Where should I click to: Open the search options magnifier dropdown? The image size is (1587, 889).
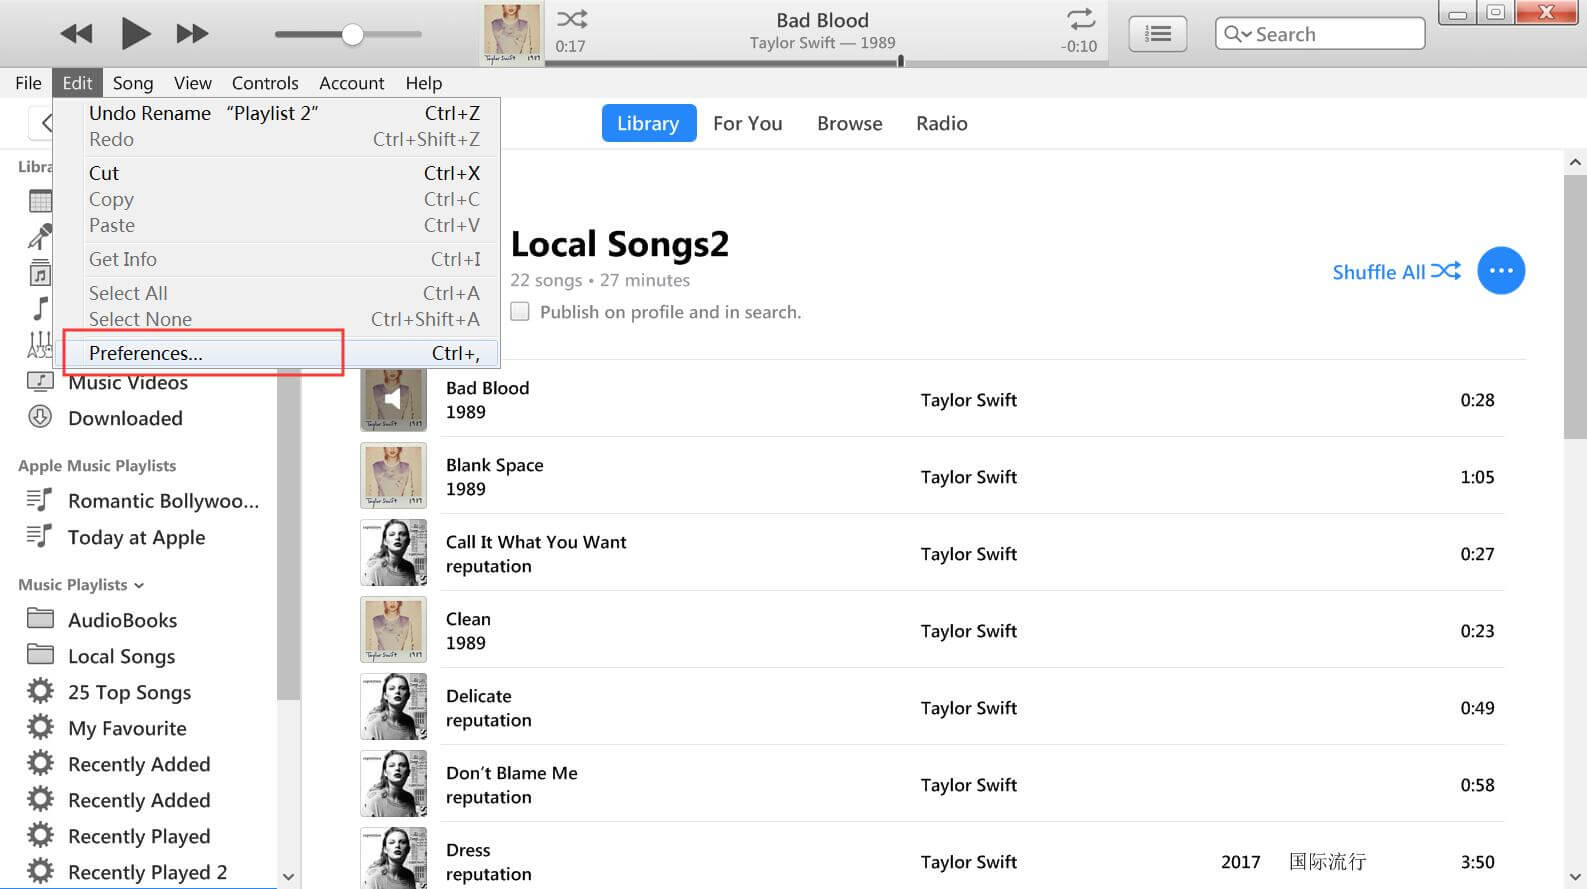pyautogui.click(x=1237, y=34)
